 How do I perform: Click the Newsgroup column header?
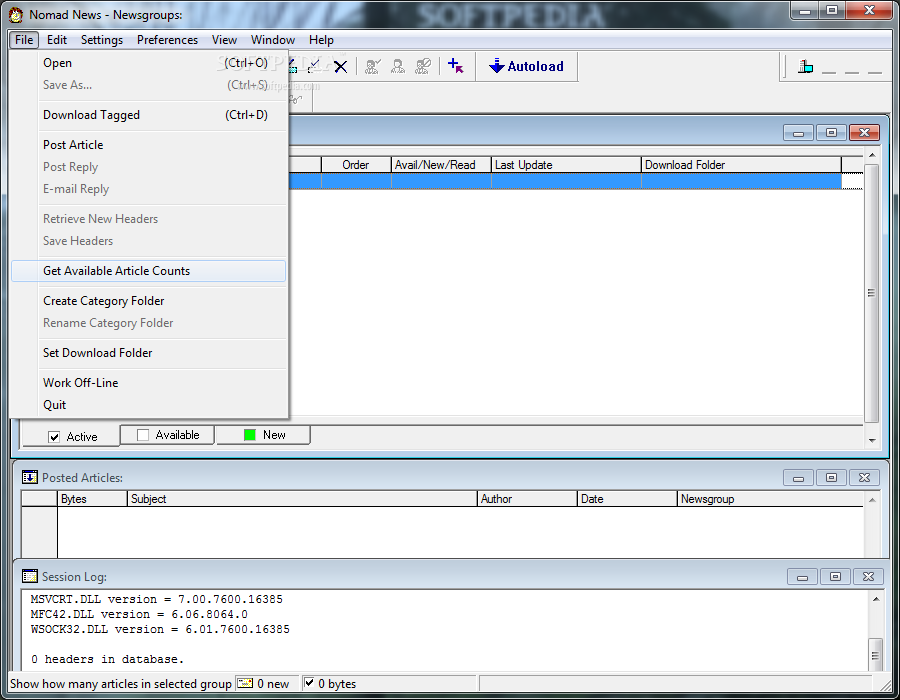(x=770, y=499)
